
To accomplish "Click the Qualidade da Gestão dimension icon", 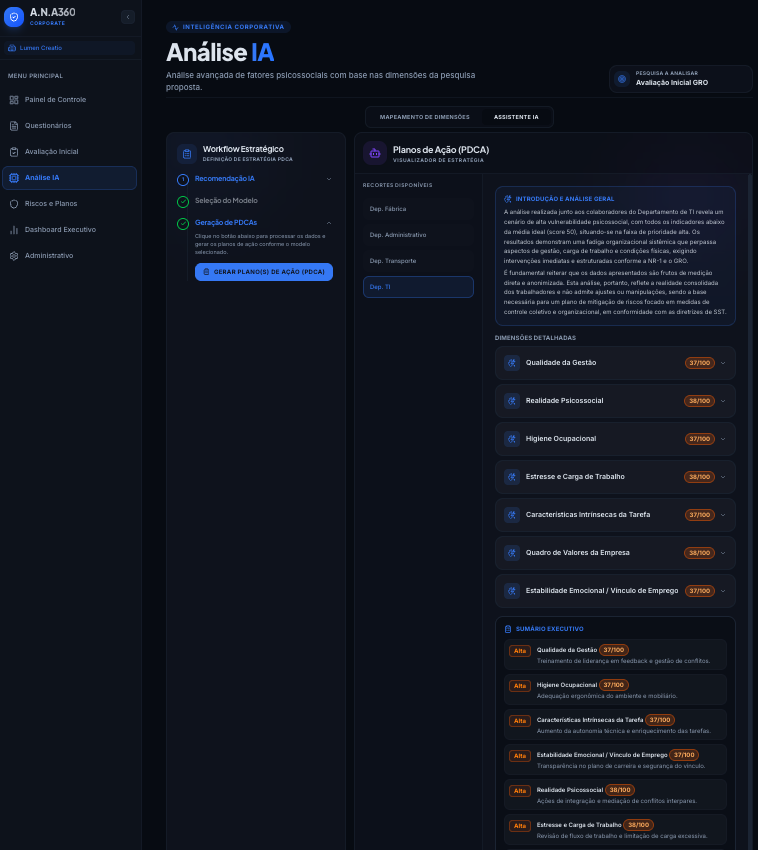I will click(x=512, y=363).
